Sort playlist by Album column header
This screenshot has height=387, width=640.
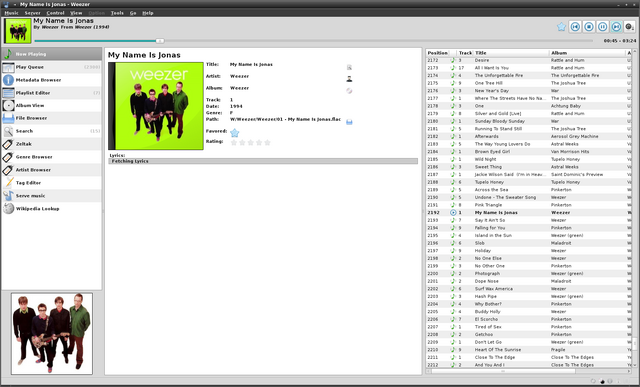pyautogui.click(x=587, y=53)
